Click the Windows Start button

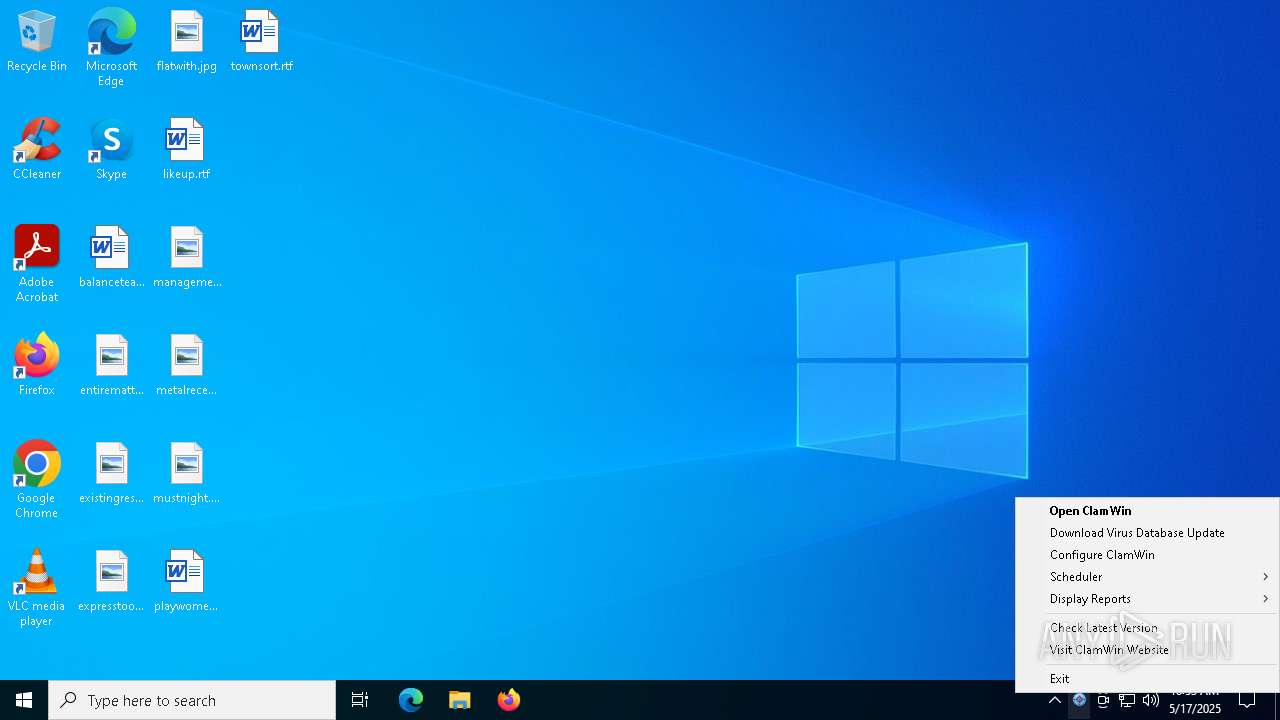pos(24,700)
